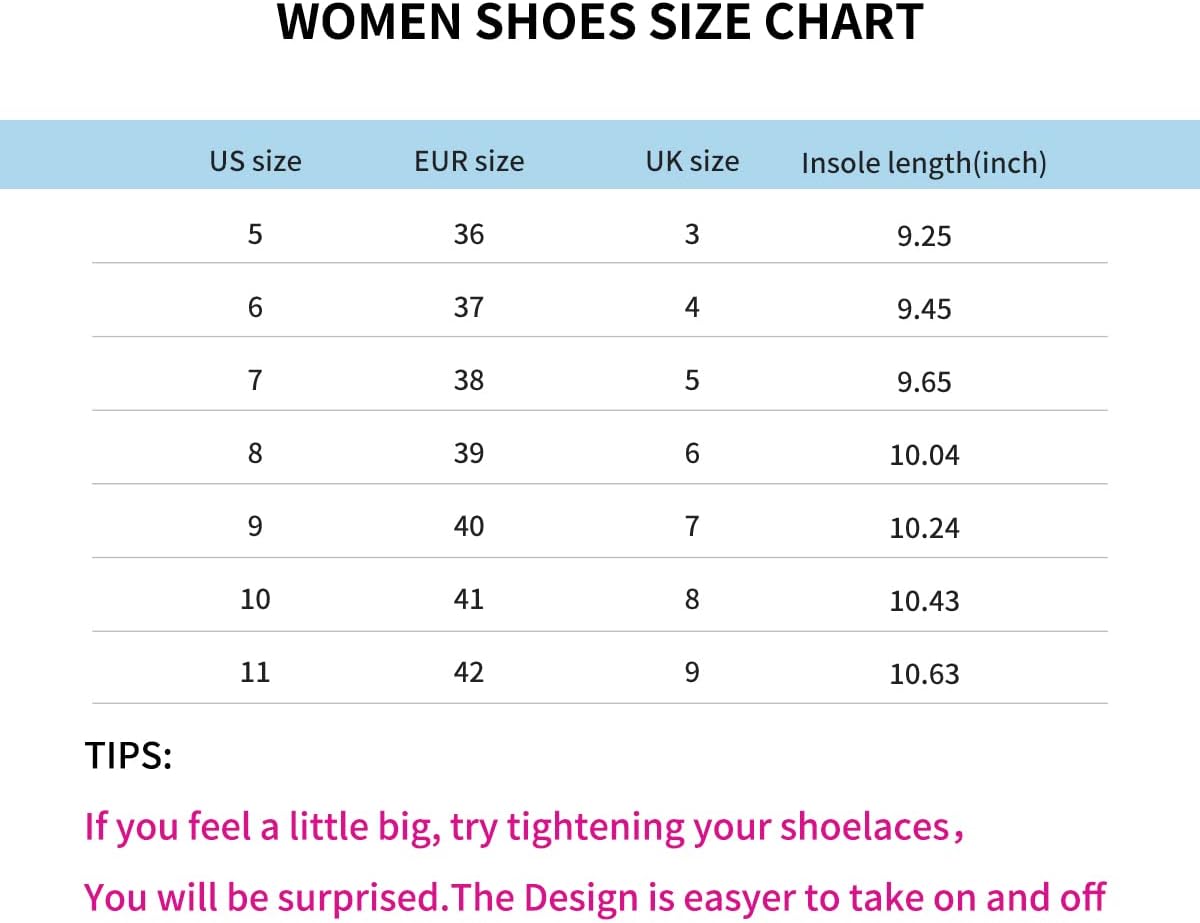Click US size 9 cell

point(255,525)
